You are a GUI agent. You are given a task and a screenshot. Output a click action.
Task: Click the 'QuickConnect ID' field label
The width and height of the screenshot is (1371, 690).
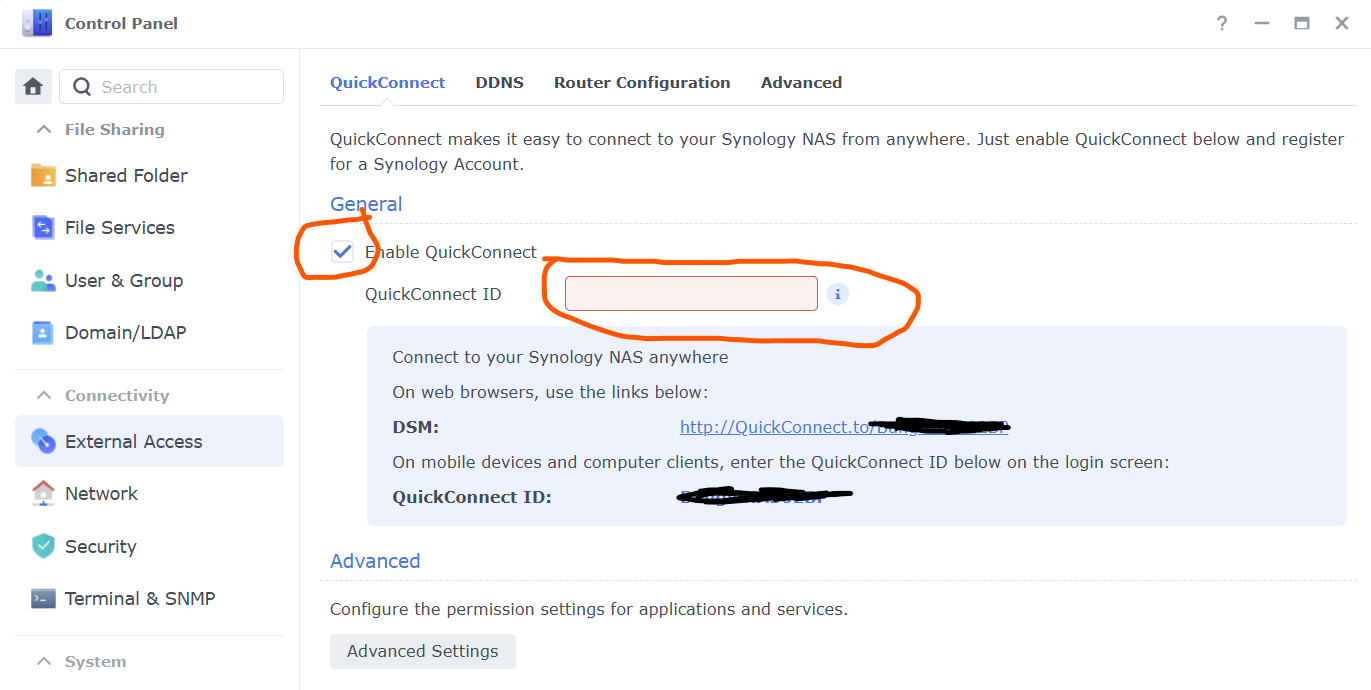[x=433, y=294]
